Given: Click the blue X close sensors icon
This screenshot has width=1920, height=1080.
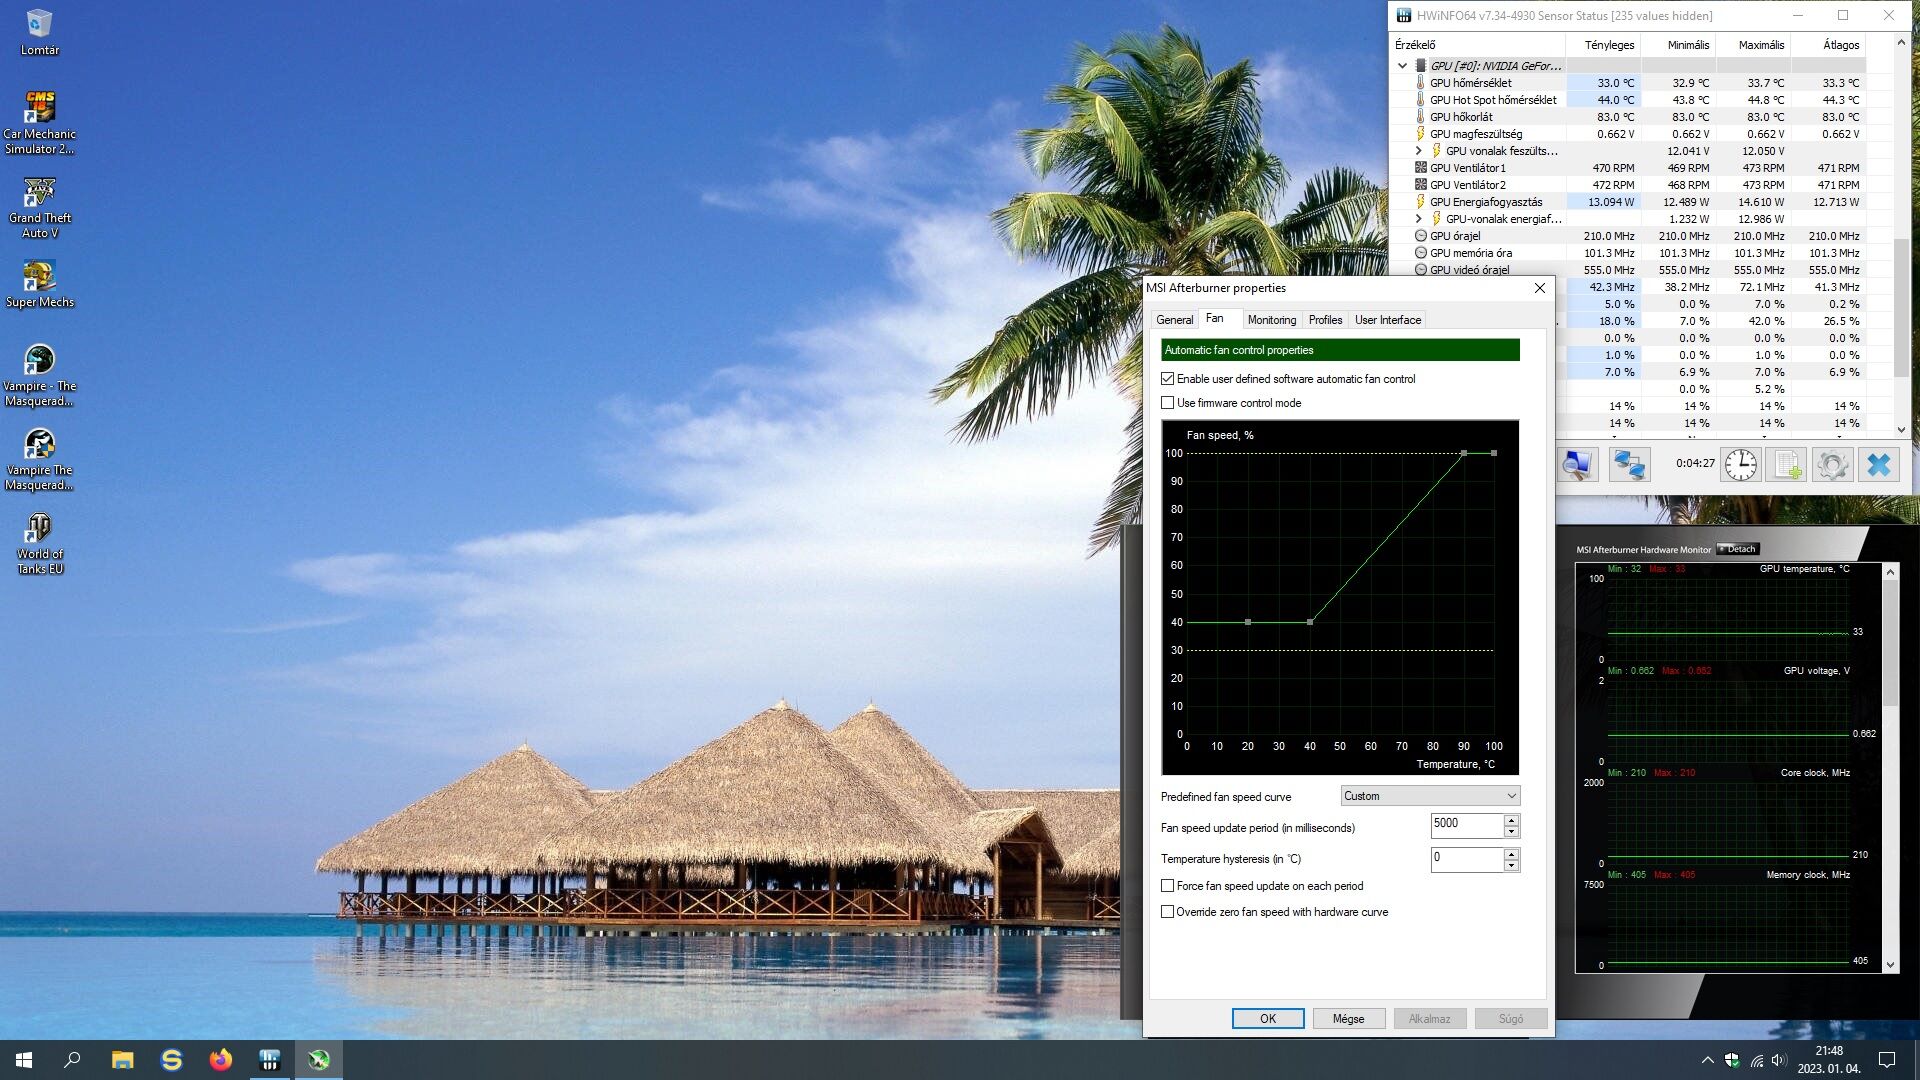Looking at the screenshot, I should [x=1879, y=464].
